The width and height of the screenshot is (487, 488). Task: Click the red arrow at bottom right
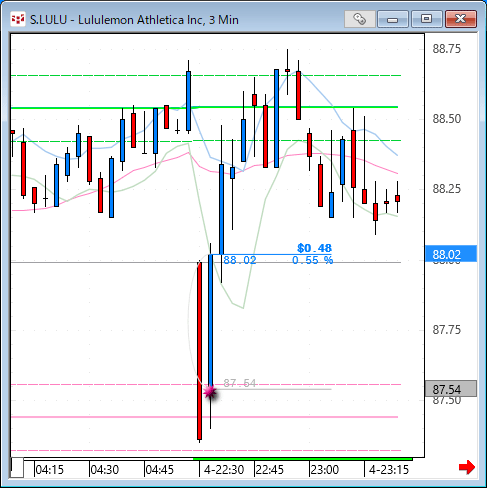tap(466, 467)
